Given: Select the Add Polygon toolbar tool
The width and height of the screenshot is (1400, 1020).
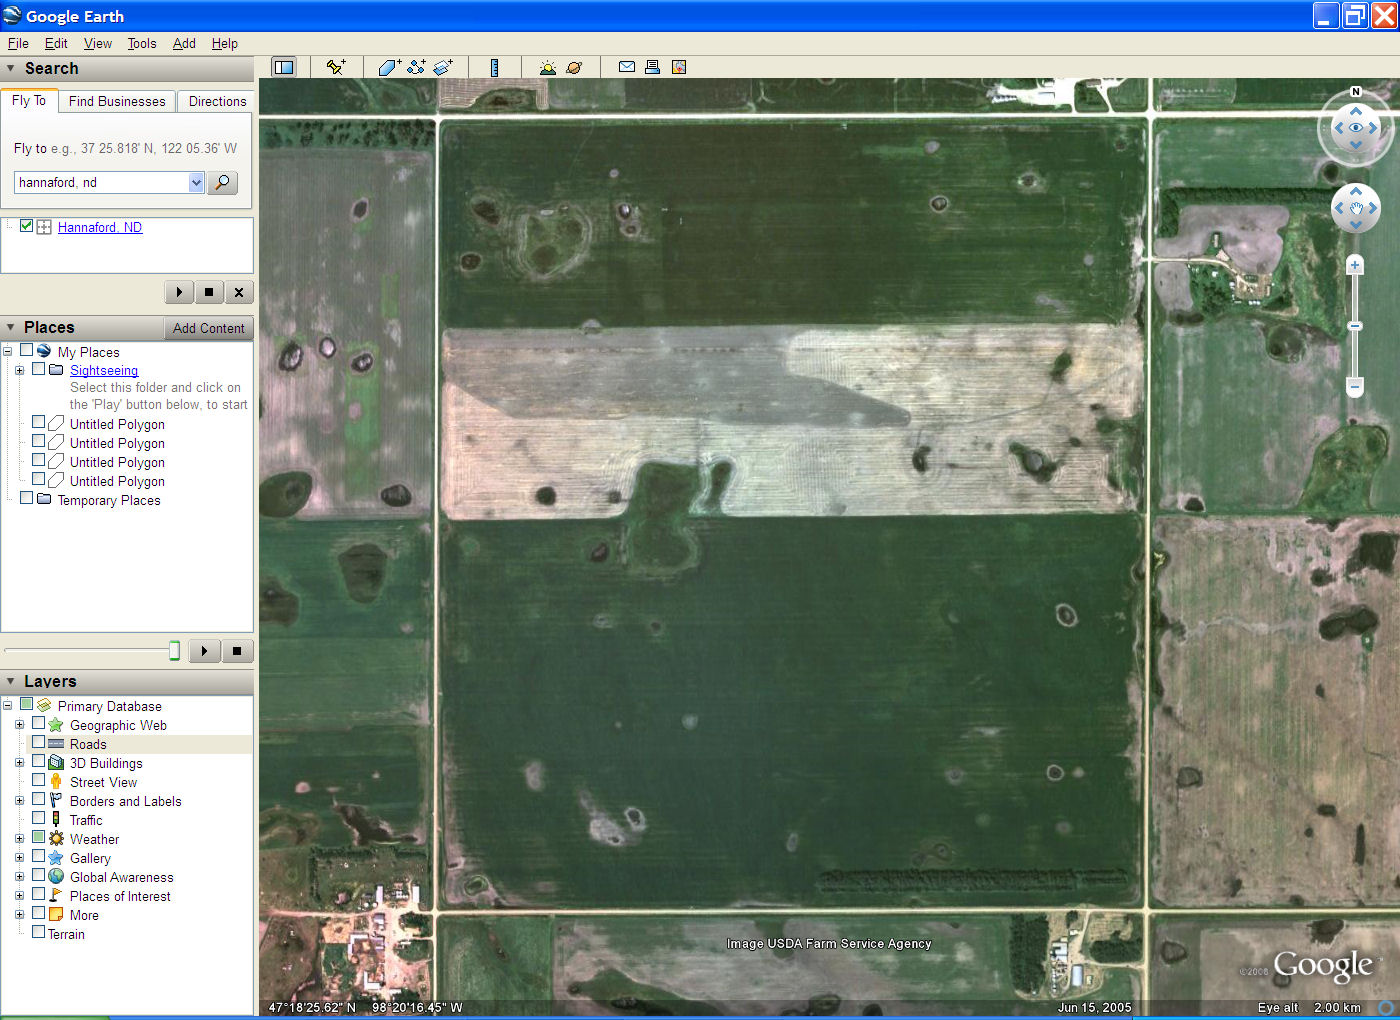Looking at the screenshot, I should point(389,67).
